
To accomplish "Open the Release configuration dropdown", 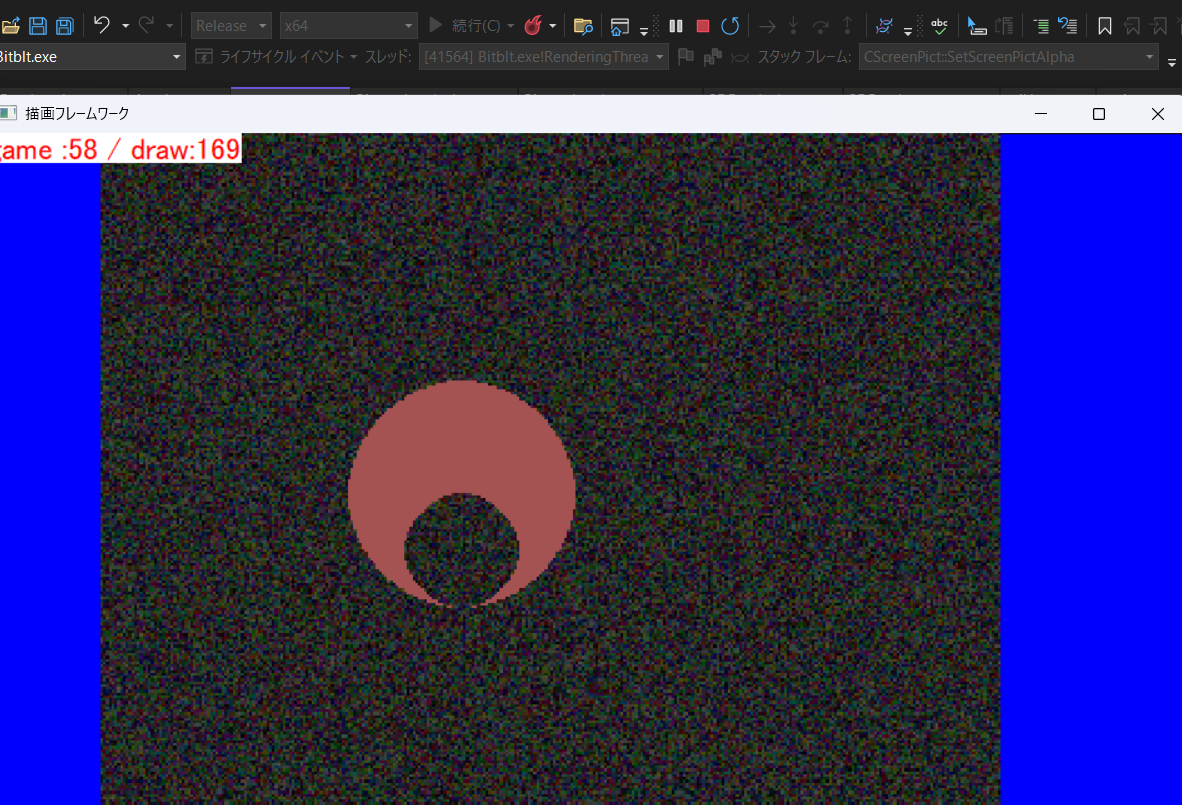I will (231, 26).
